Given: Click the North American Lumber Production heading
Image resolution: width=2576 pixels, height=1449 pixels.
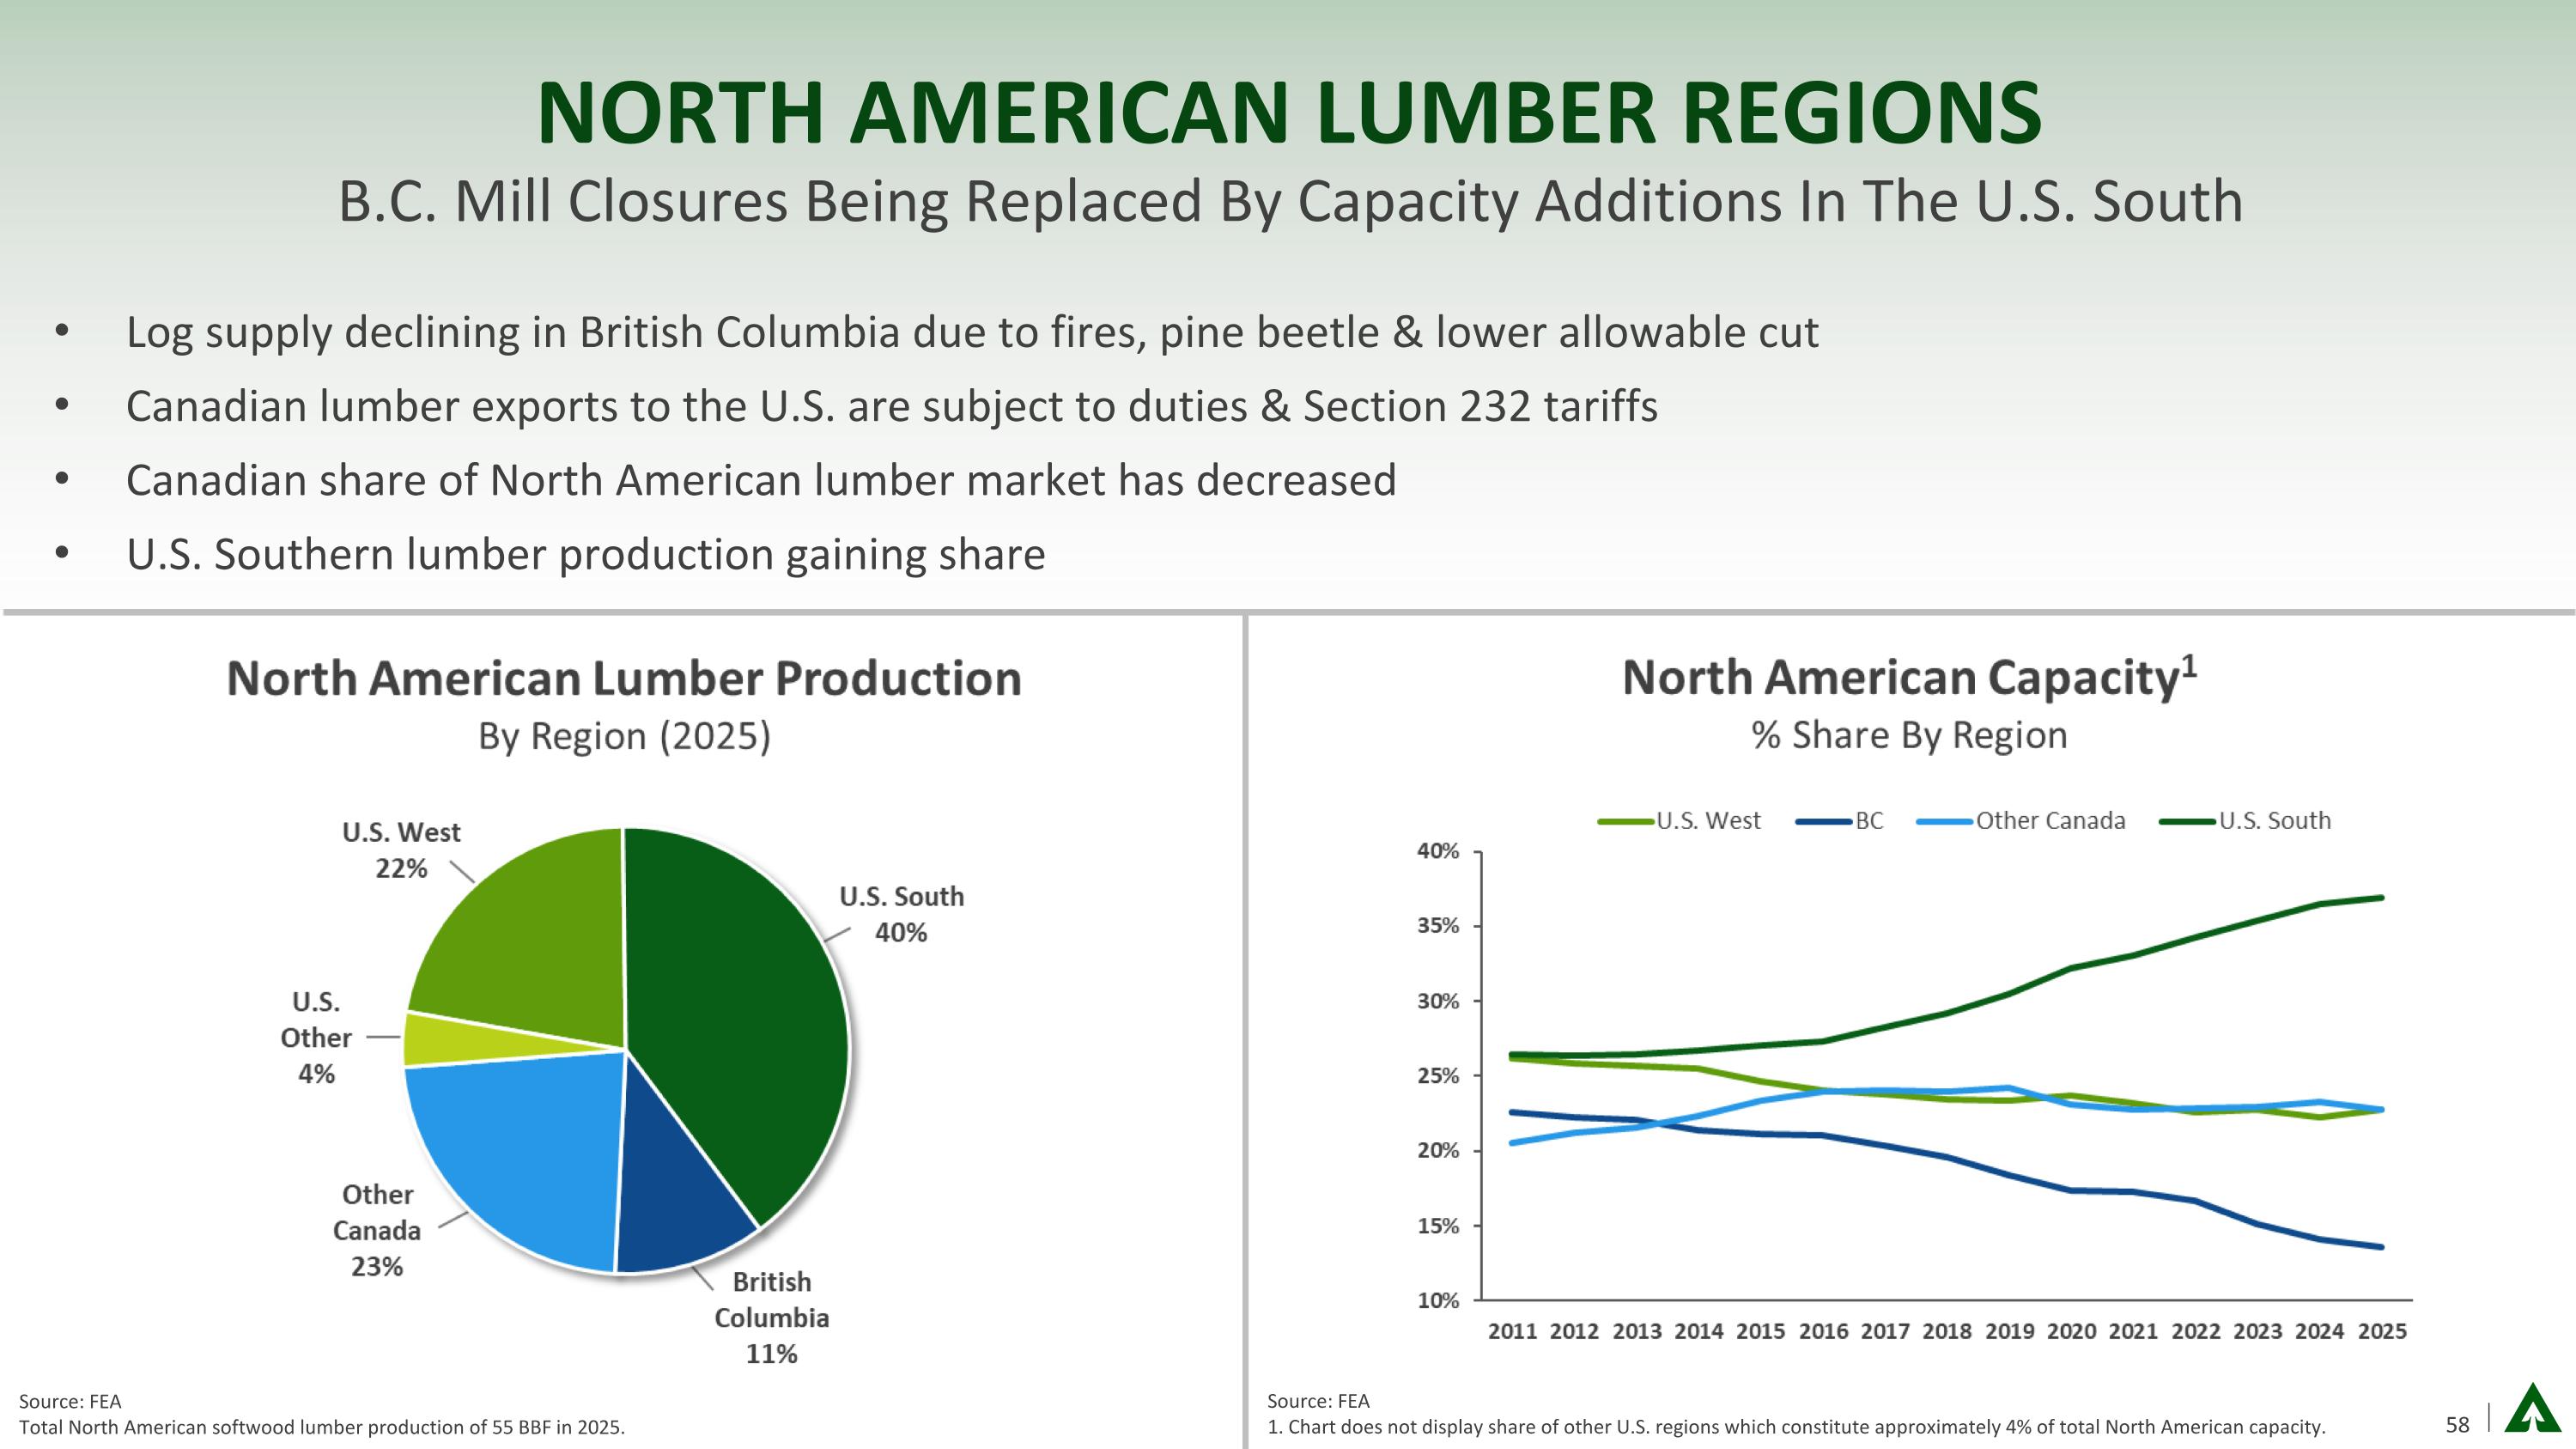Looking at the screenshot, I should click(x=624, y=679).
